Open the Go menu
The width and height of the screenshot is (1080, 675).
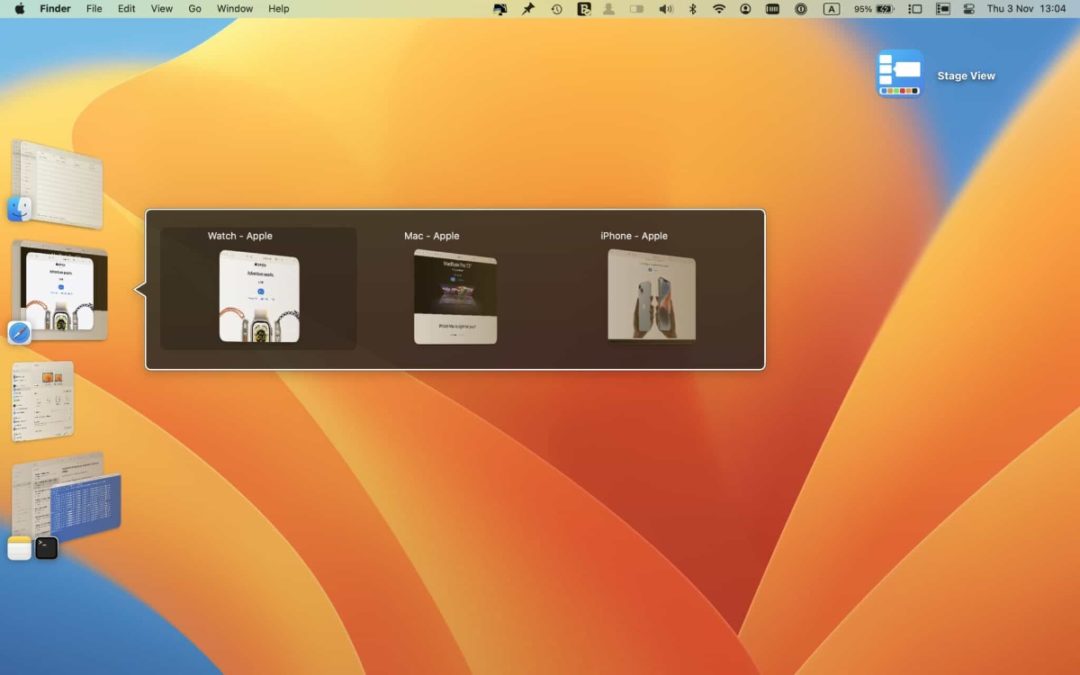click(x=194, y=9)
